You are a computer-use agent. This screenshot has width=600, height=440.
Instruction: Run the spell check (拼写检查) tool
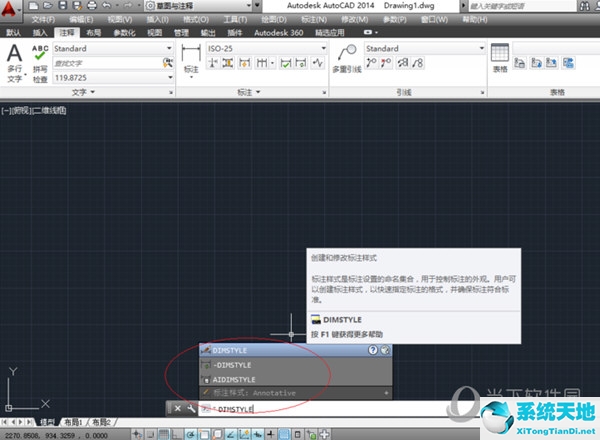pyautogui.click(x=40, y=60)
